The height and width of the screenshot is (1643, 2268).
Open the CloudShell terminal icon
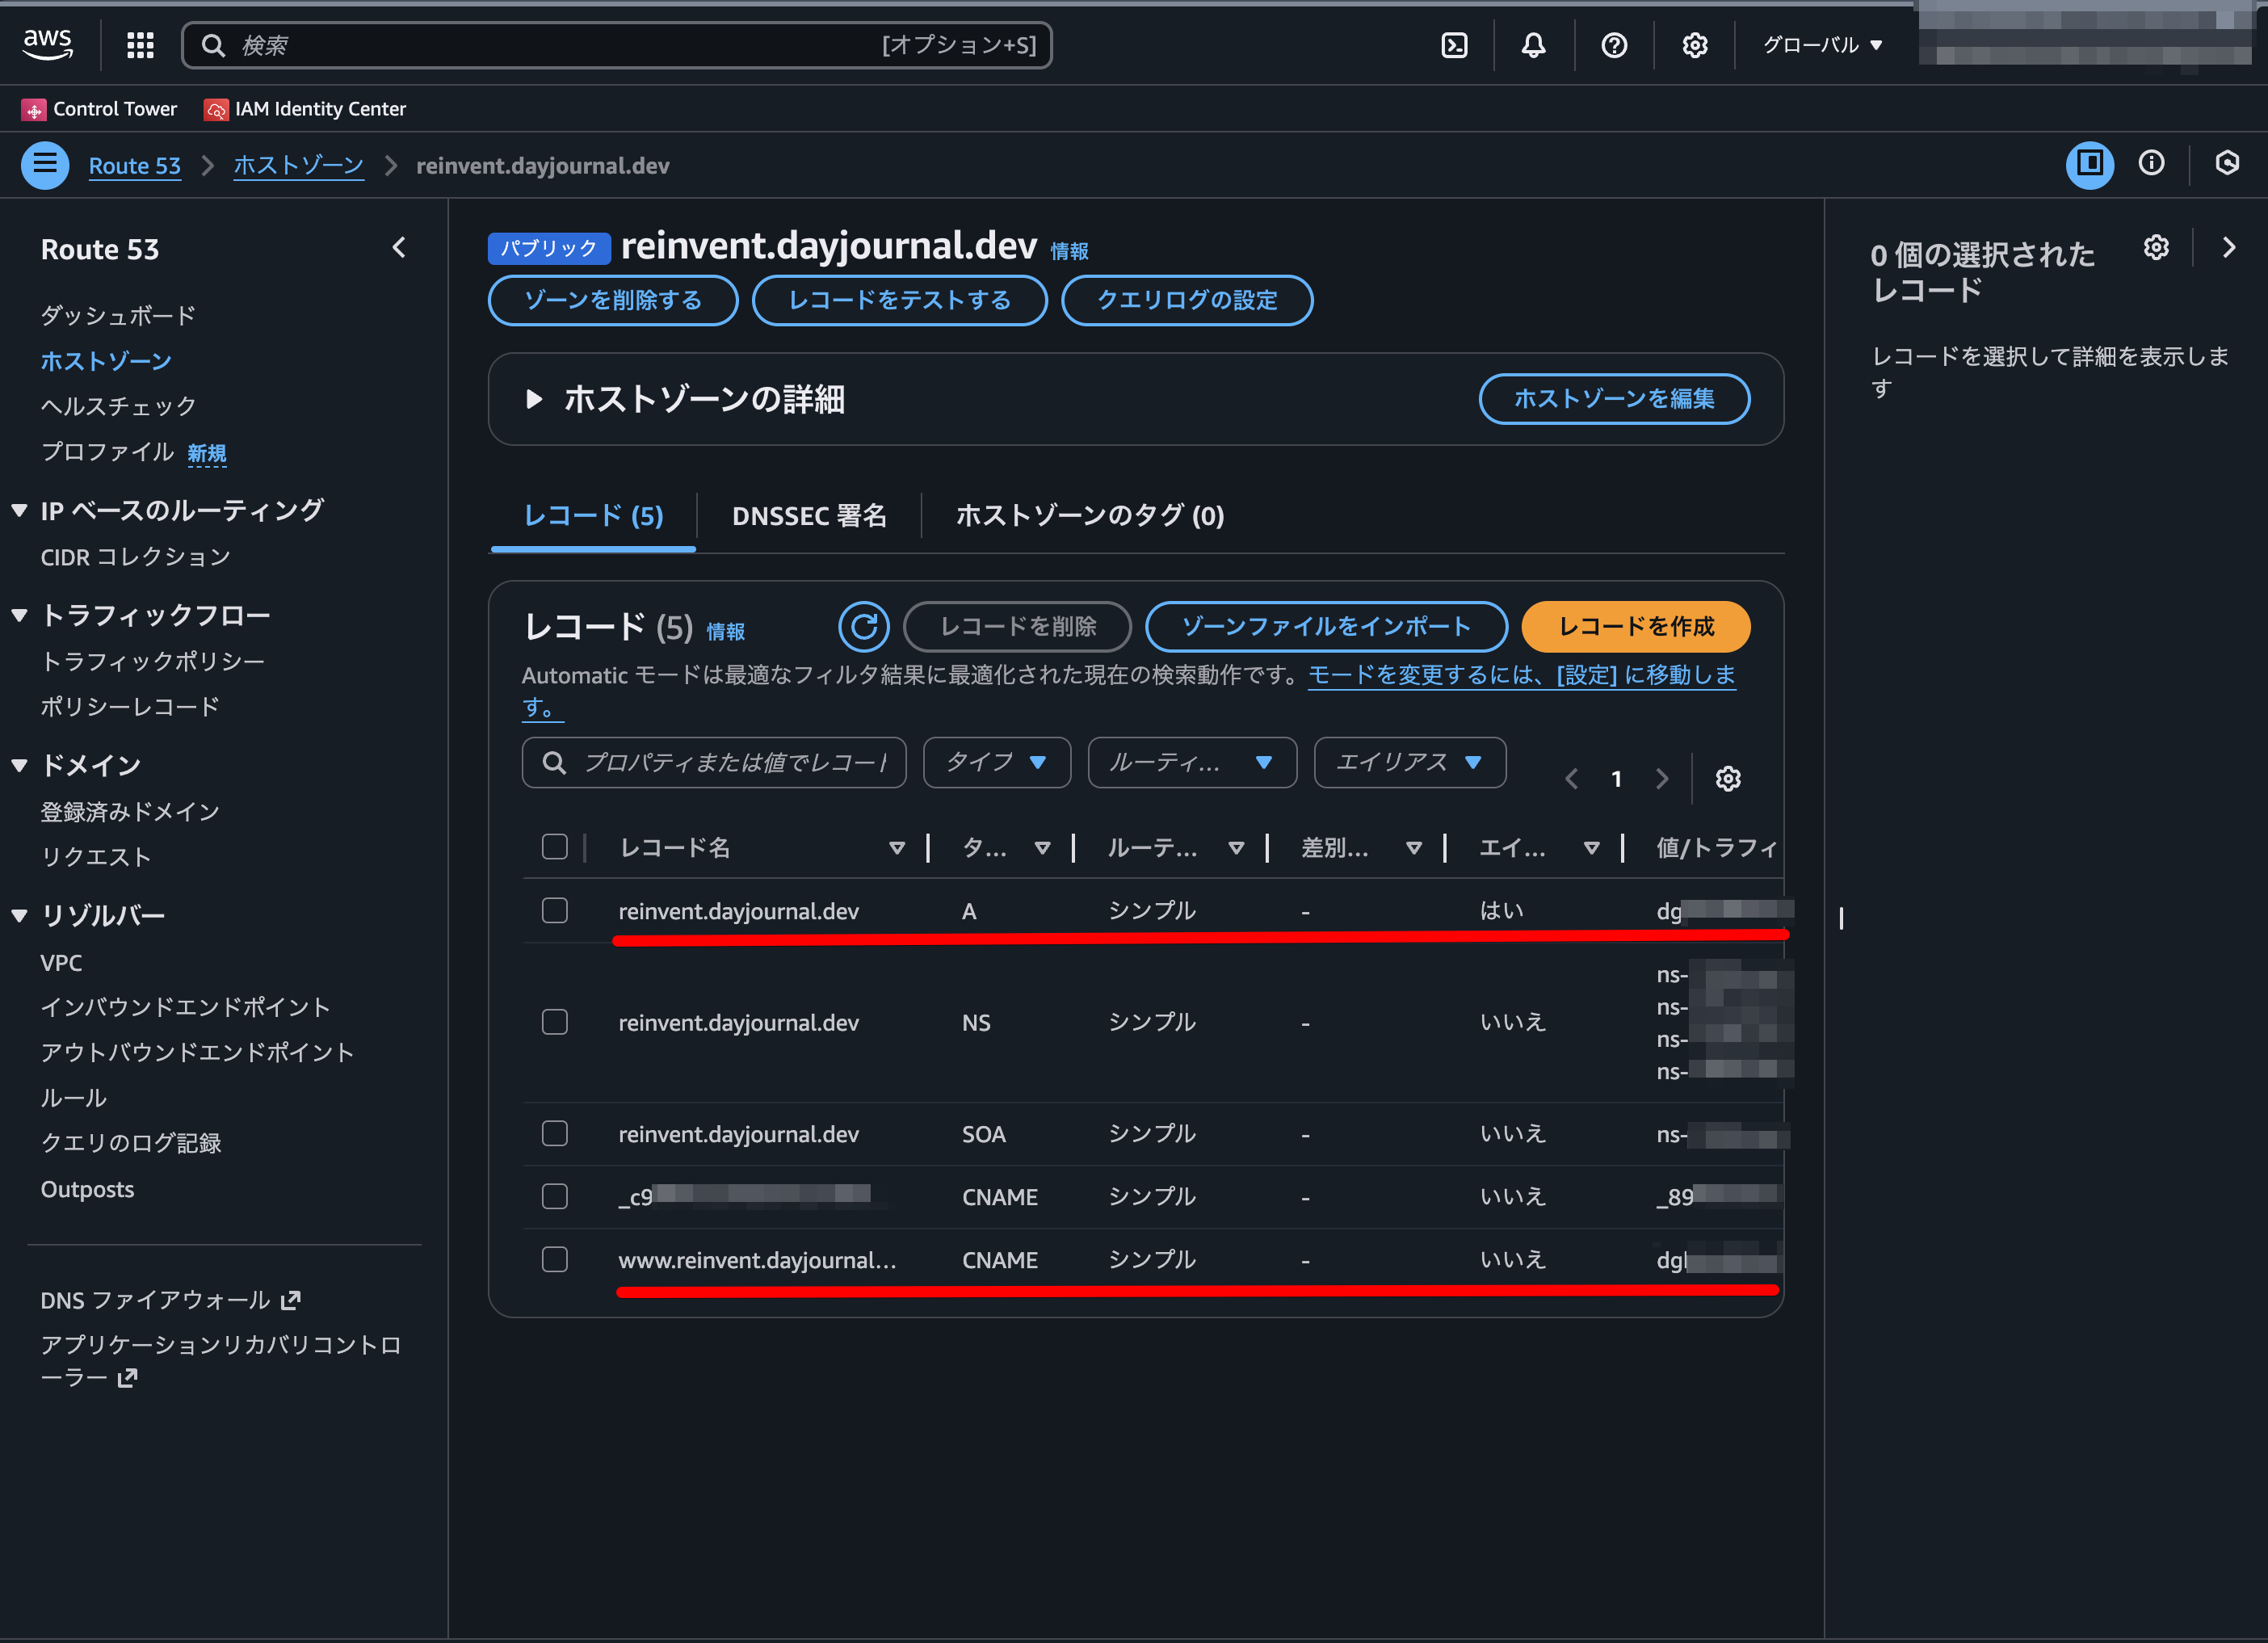(1454, 45)
